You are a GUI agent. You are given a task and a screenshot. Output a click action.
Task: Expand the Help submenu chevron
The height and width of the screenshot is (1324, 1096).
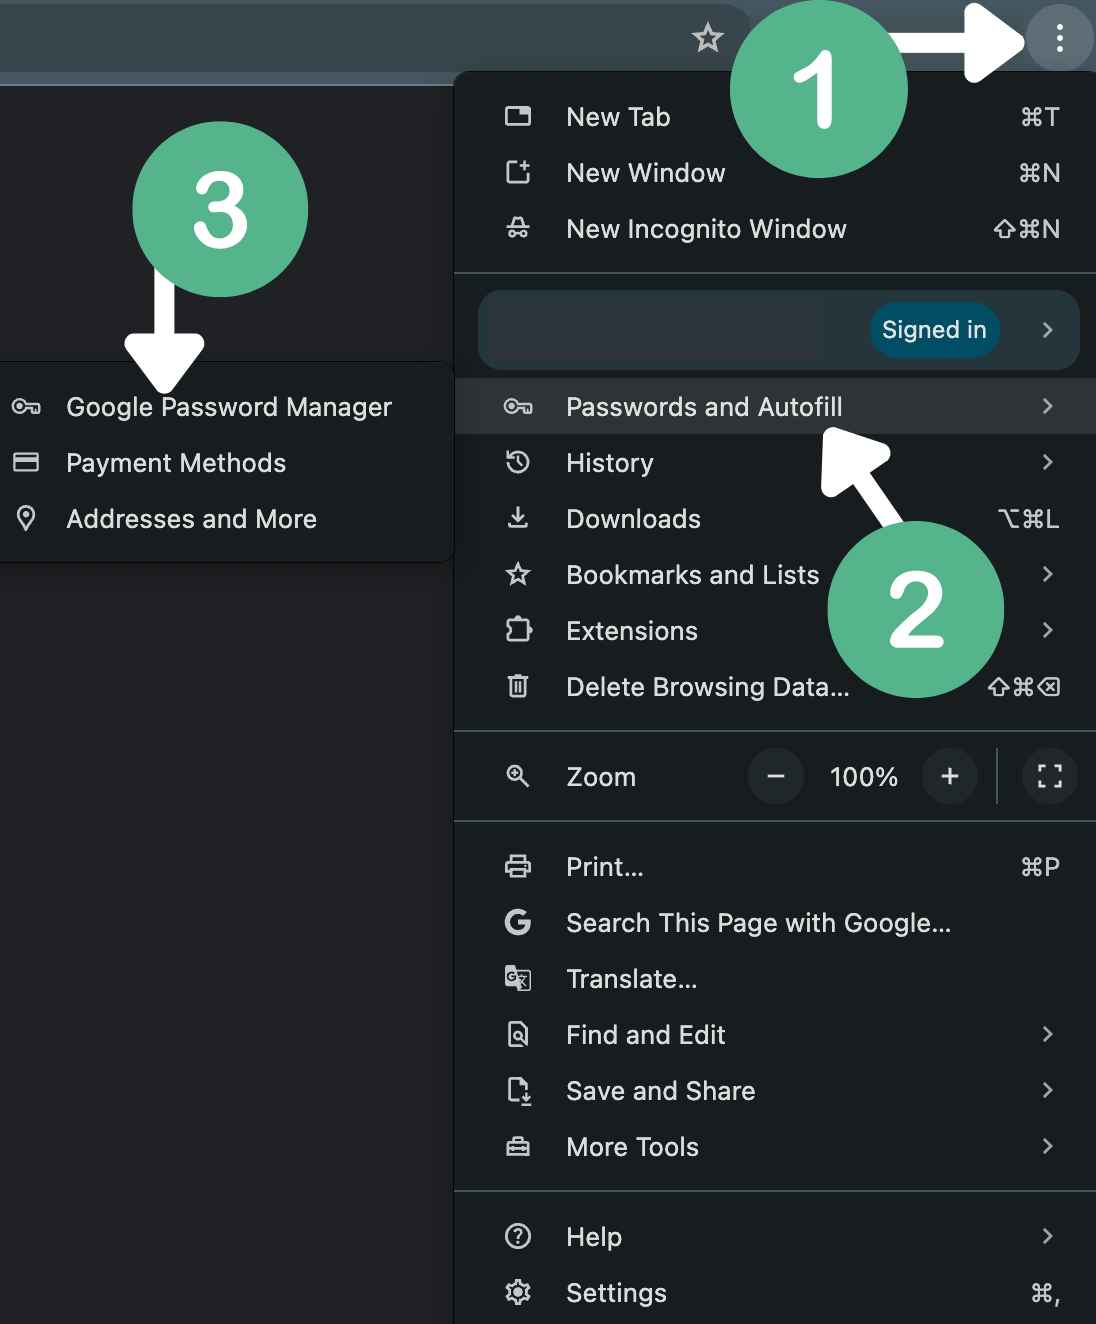click(x=1047, y=1236)
